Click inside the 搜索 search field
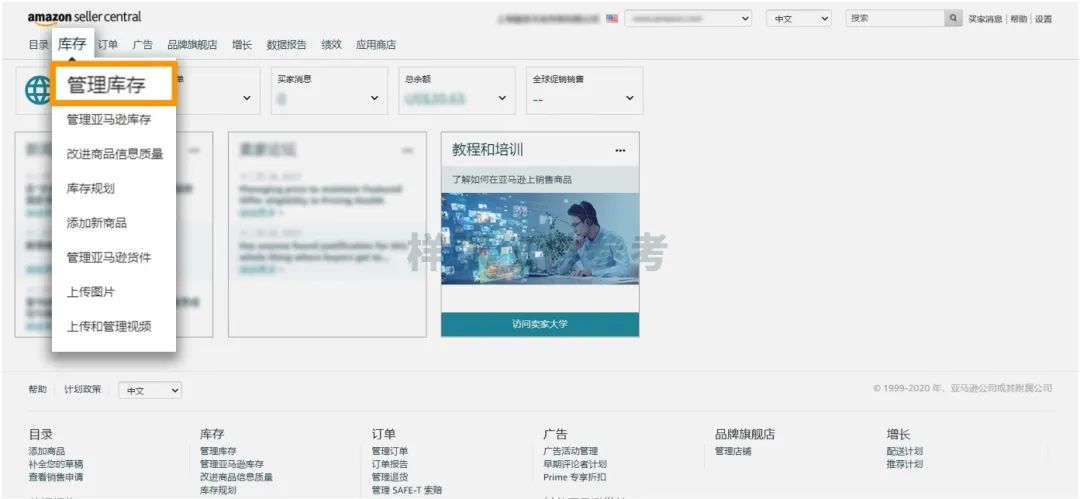Viewport: 1080px width, 499px height. click(895, 19)
